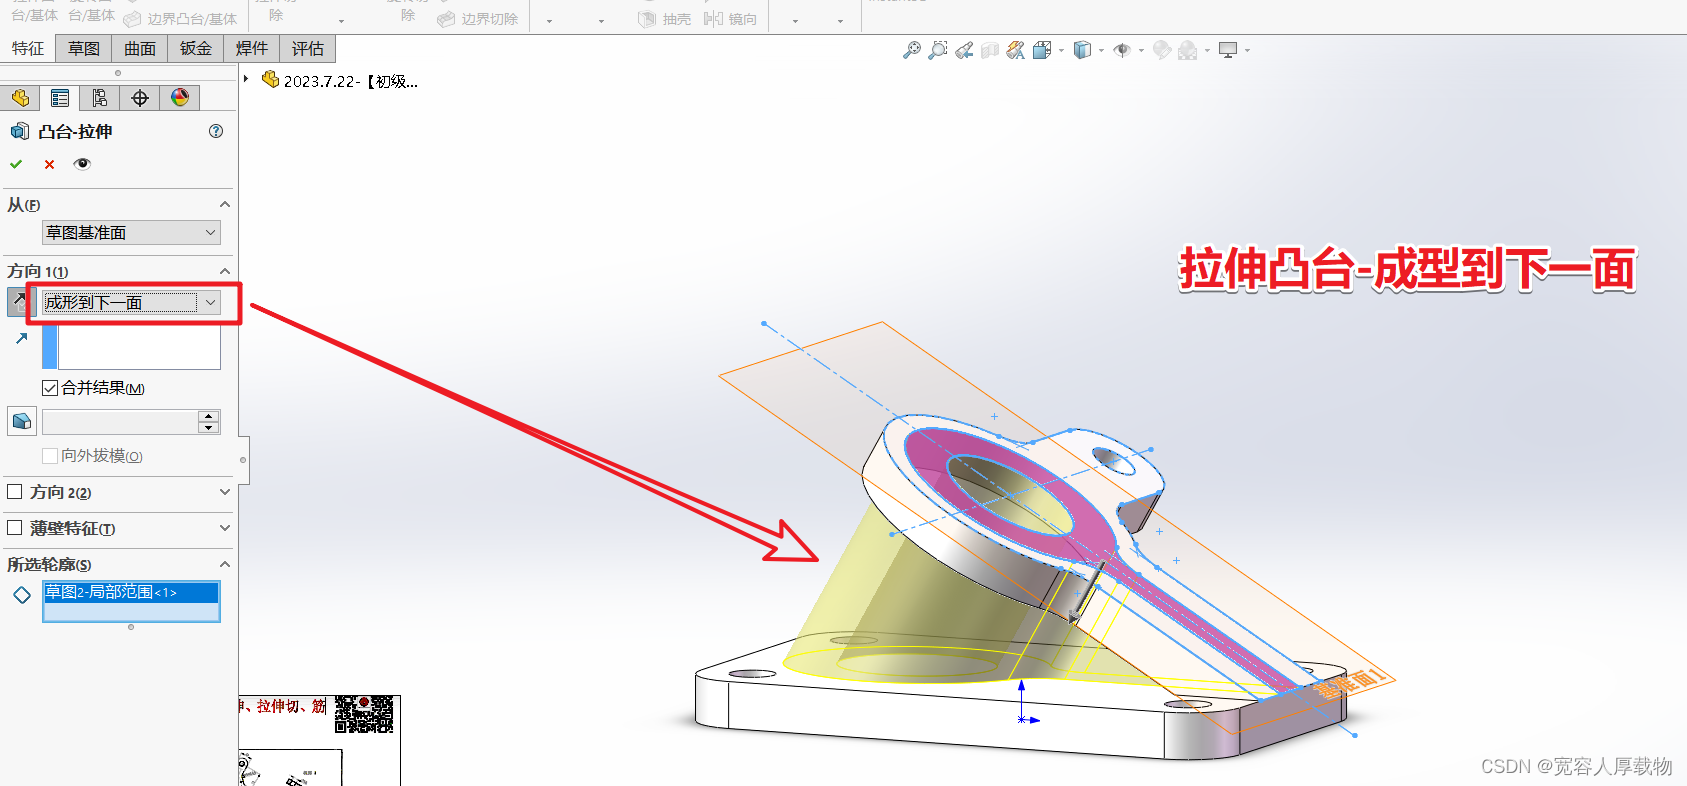This screenshot has height=786, width=1687.
Task: Click the Hide/Show Items eye icon
Action: click(x=1122, y=50)
